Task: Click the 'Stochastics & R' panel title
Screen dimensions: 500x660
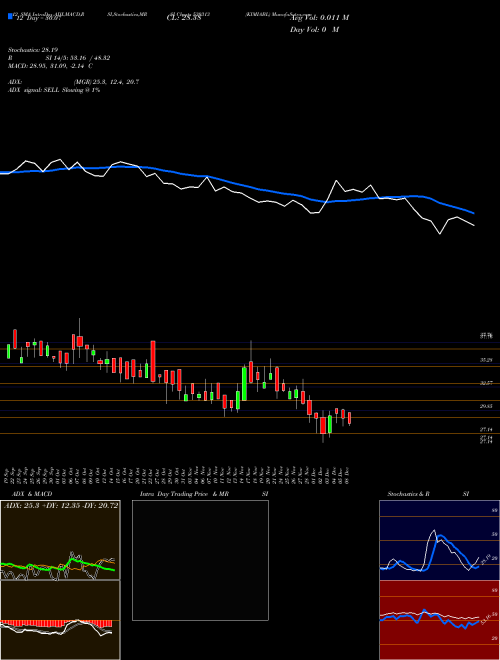Action: [x=408, y=494]
